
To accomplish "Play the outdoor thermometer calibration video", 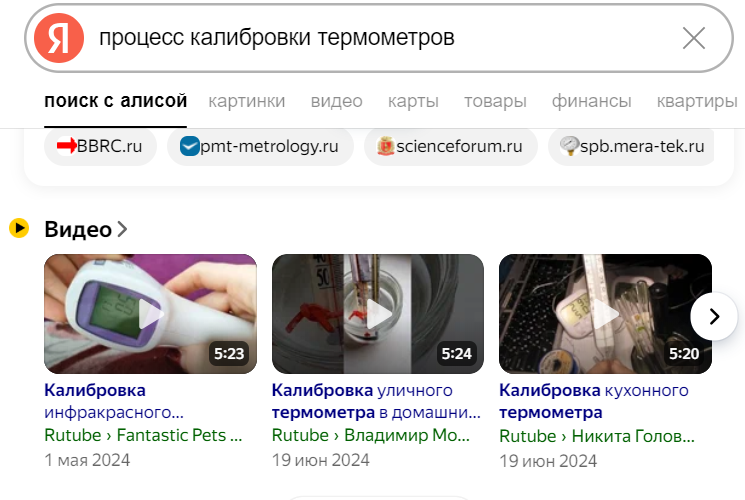I will pyautogui.click(x=378, y=314).
